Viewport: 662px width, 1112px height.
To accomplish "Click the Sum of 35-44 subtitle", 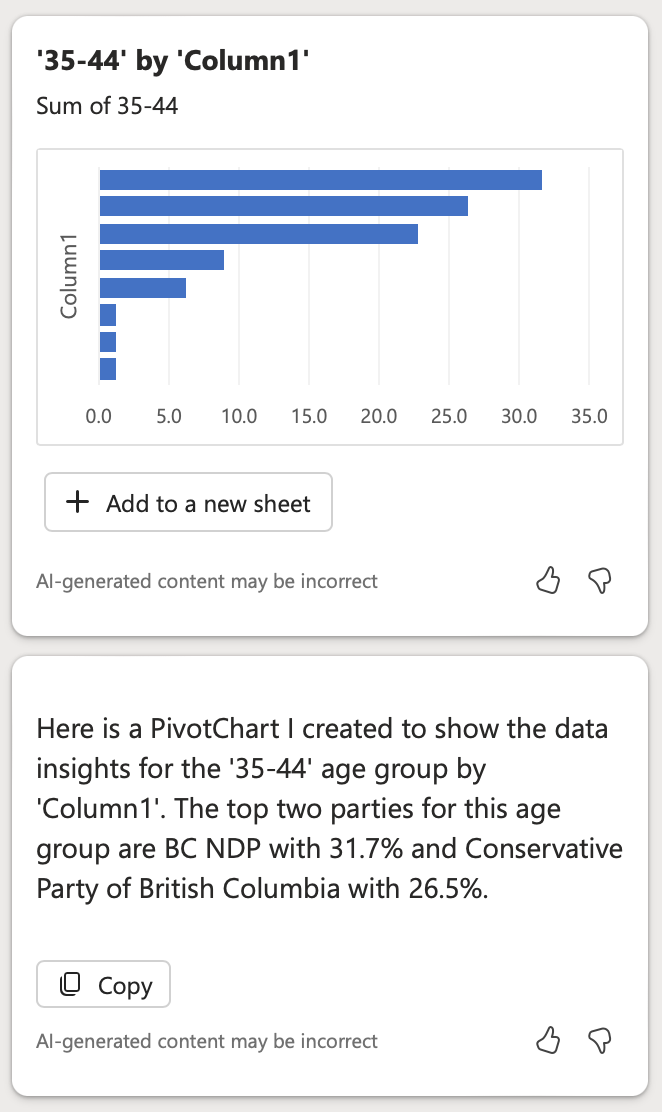I will [107, 106].
